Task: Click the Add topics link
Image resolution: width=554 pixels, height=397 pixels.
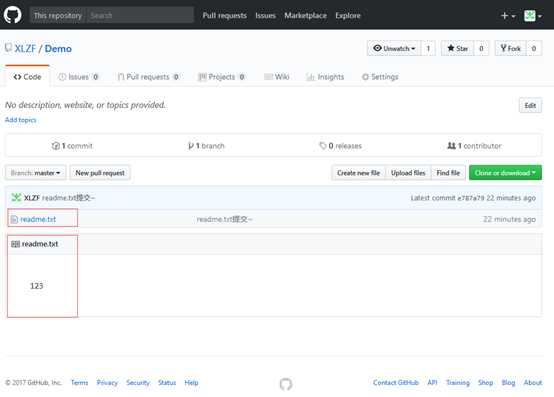Action: (20, 120)
